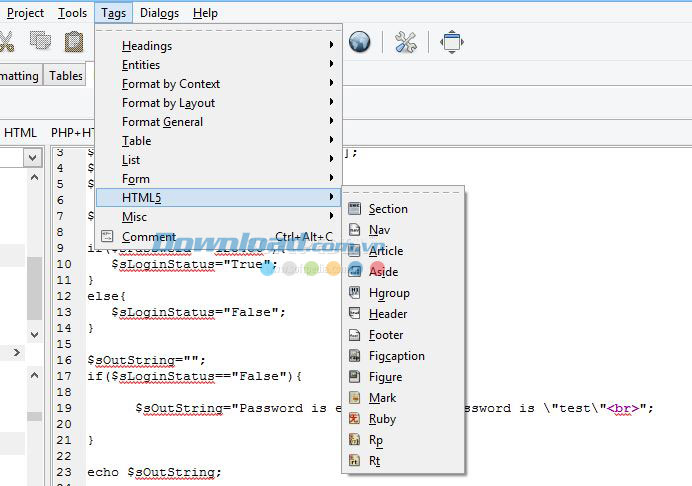Viewport: 692px width, 486px height.
Task: Open the Help menu
Action: click(205, 13)
